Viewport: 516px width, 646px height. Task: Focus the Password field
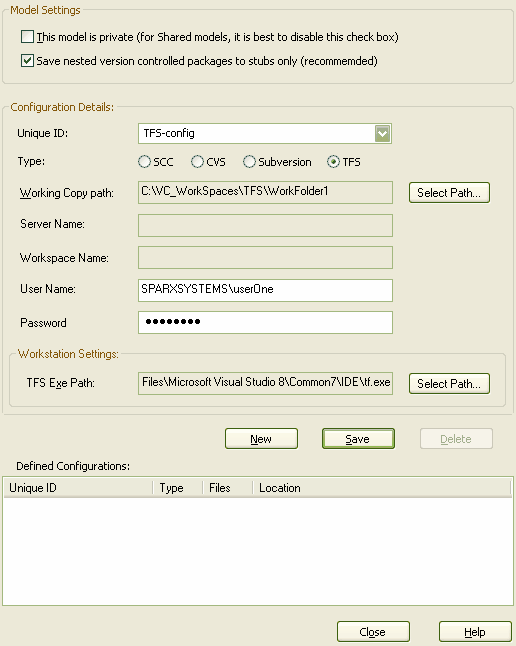[265, 322]
